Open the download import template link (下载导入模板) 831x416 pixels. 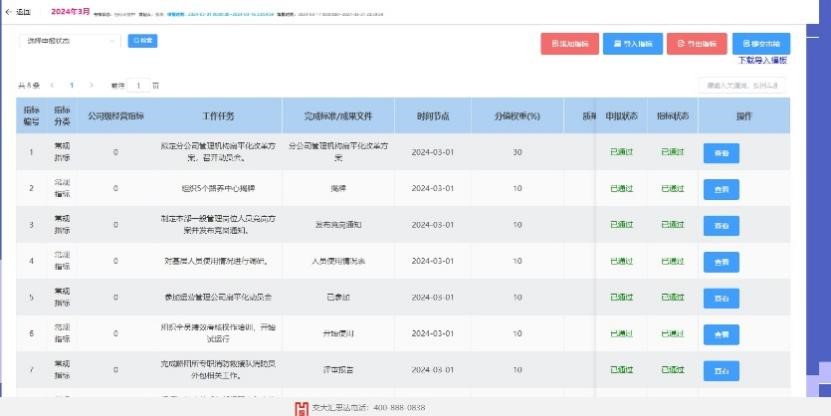[762, 61]
